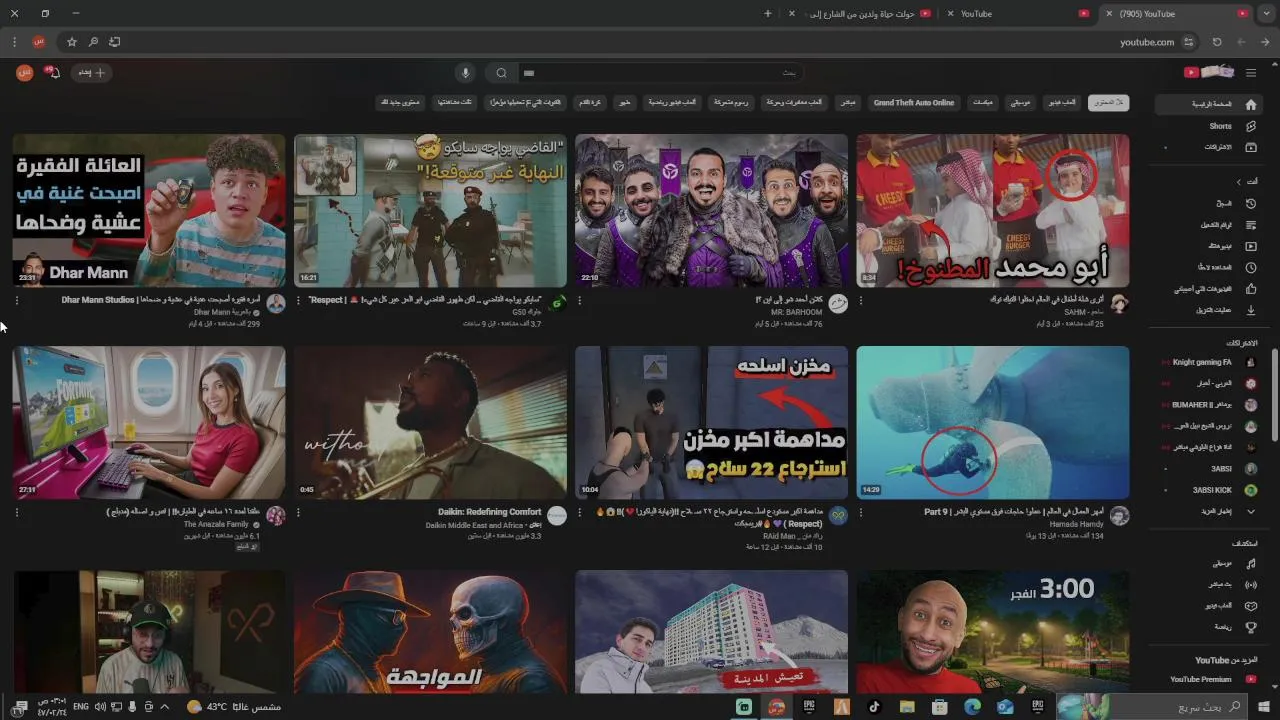Open more options for SAHM video
Viewport: 1280px width, 720px height.
[x=861, y=300]
